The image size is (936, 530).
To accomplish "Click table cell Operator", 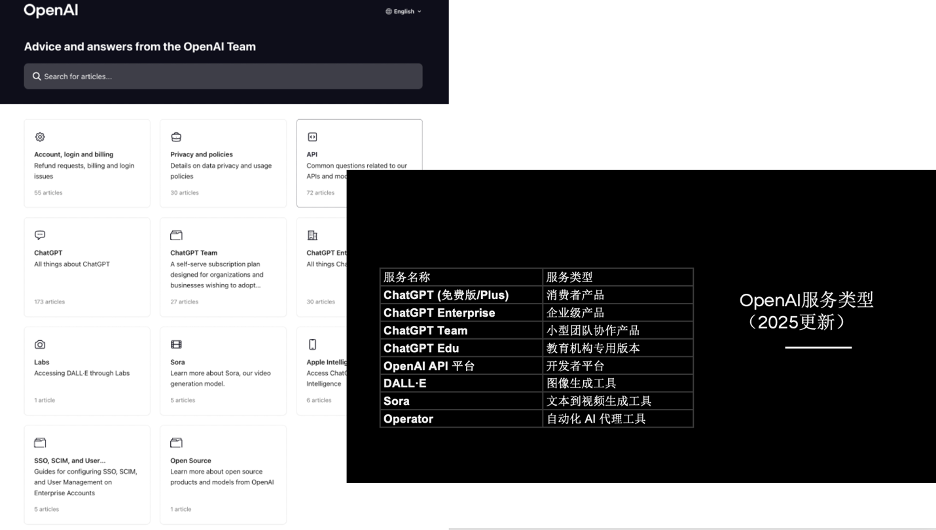I will click(x=461, y=419).
